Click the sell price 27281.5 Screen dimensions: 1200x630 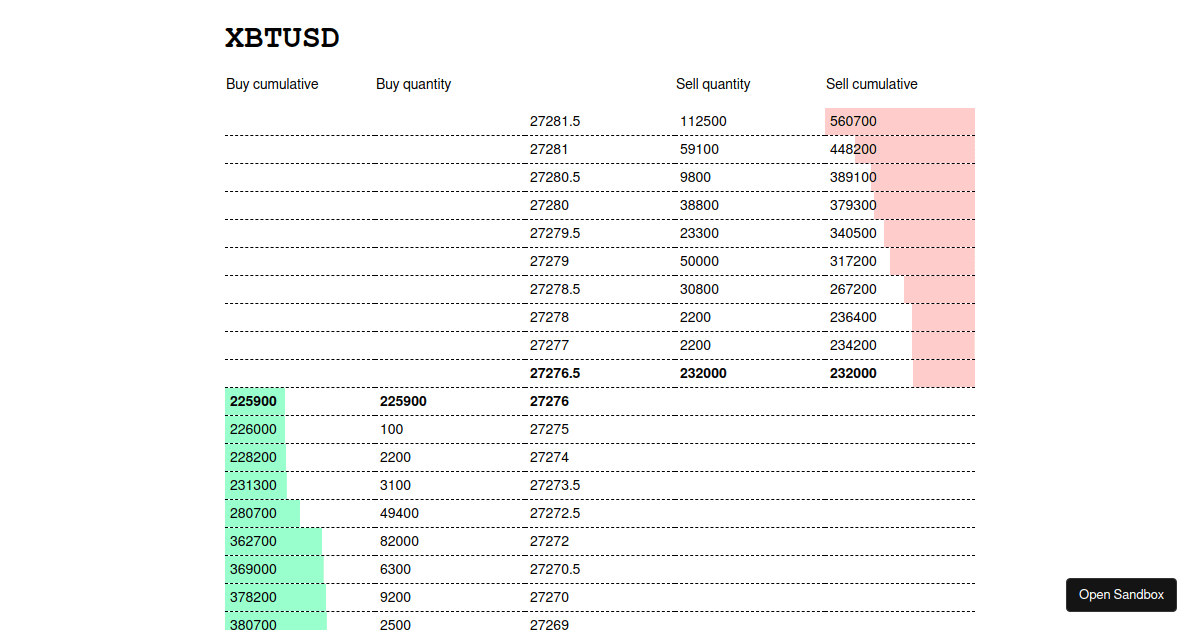tap(554, 121)
